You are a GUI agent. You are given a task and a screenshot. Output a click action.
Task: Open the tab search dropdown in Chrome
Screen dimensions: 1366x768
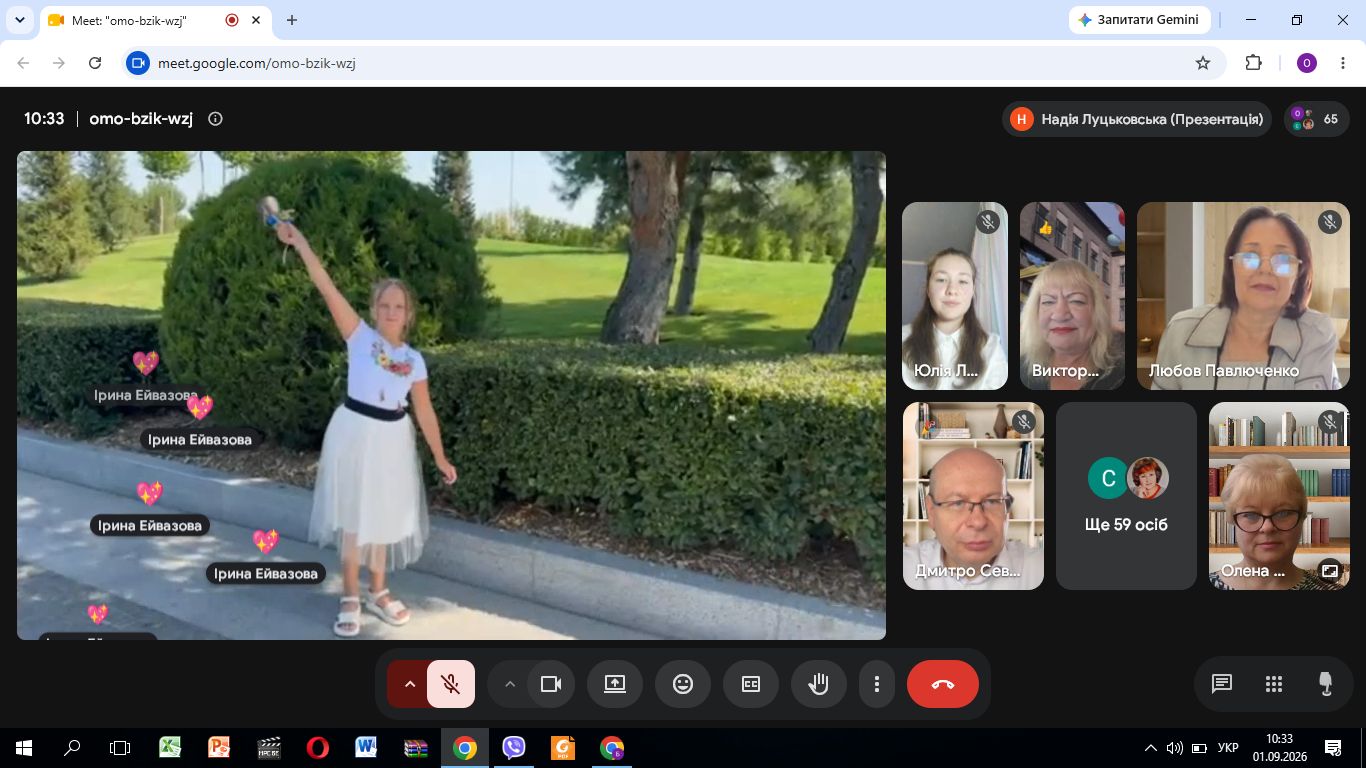pyautogui.click(x=19, y=20)
